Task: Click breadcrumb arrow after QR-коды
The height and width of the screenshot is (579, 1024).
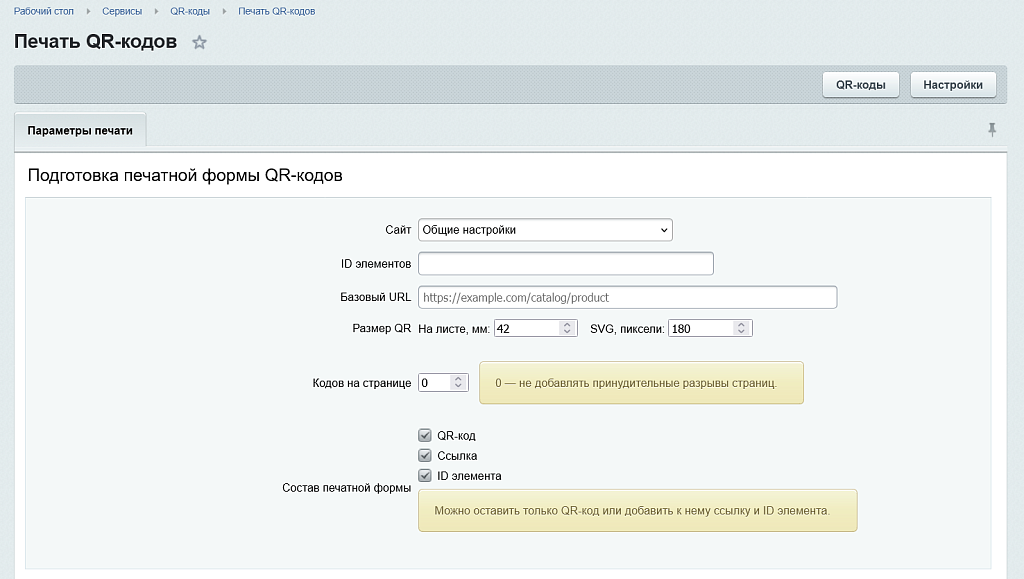Action: pyautogui.click(x=224, y=11)
